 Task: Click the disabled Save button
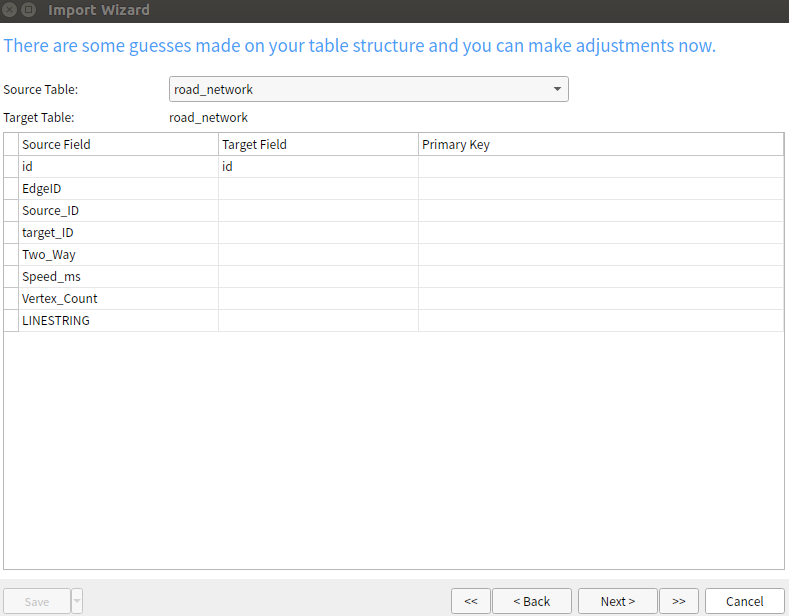(37, 601)
